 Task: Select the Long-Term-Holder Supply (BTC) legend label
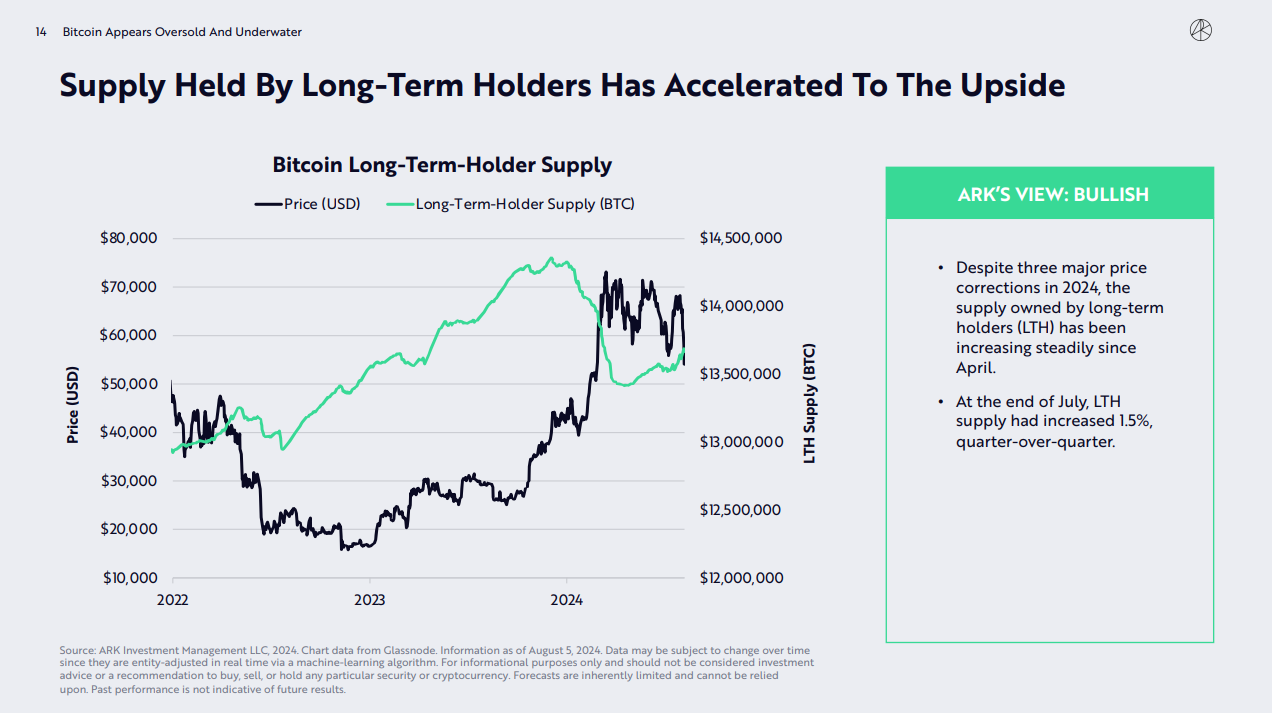click(x=525, y=204)
